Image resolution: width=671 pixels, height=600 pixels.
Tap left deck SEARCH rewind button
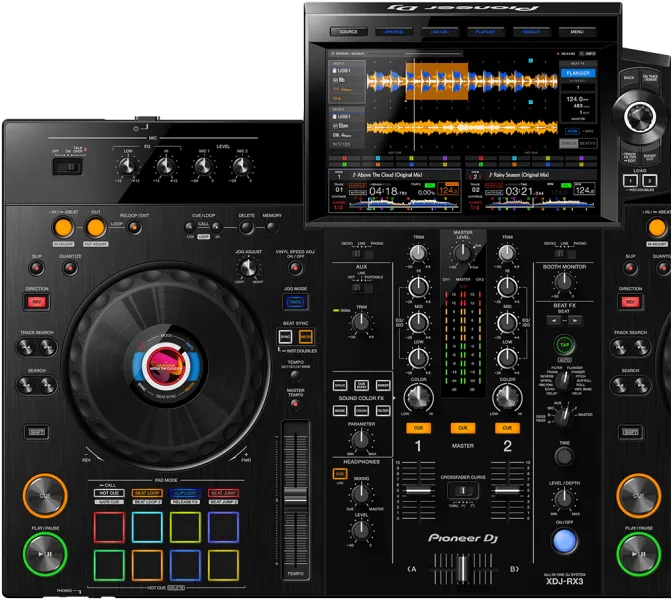[26, 385]
